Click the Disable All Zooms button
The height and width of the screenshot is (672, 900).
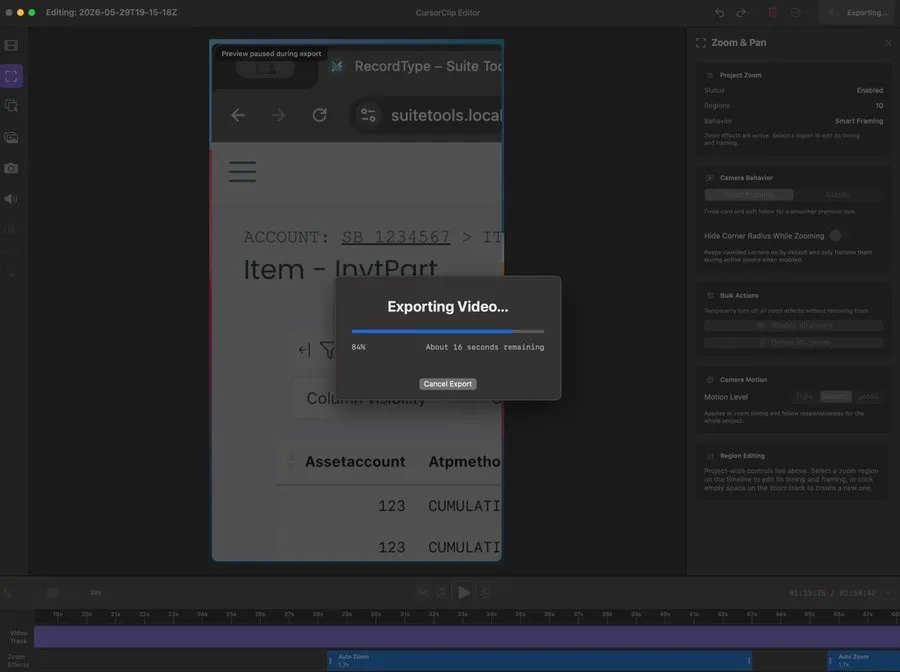point(794,325)
